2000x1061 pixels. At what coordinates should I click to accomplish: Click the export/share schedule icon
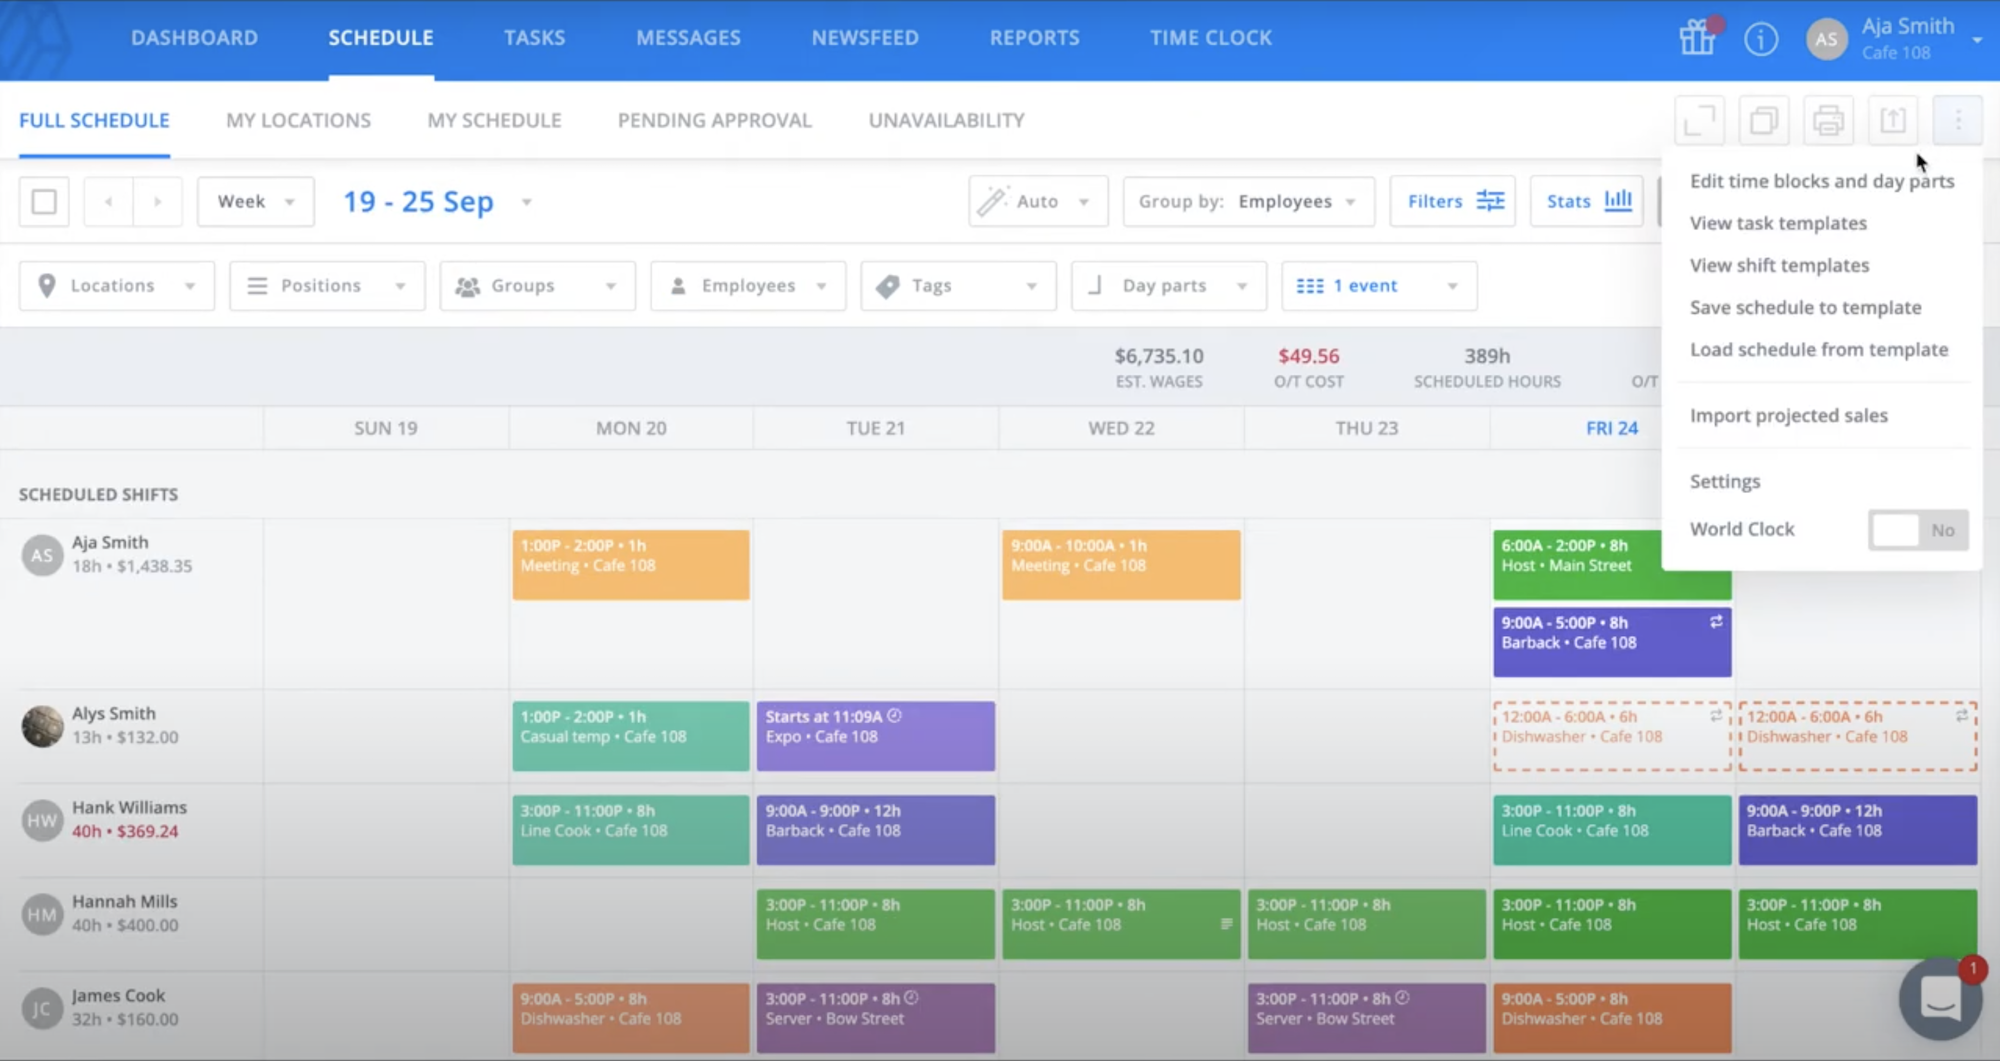[x=1893, y=121]
